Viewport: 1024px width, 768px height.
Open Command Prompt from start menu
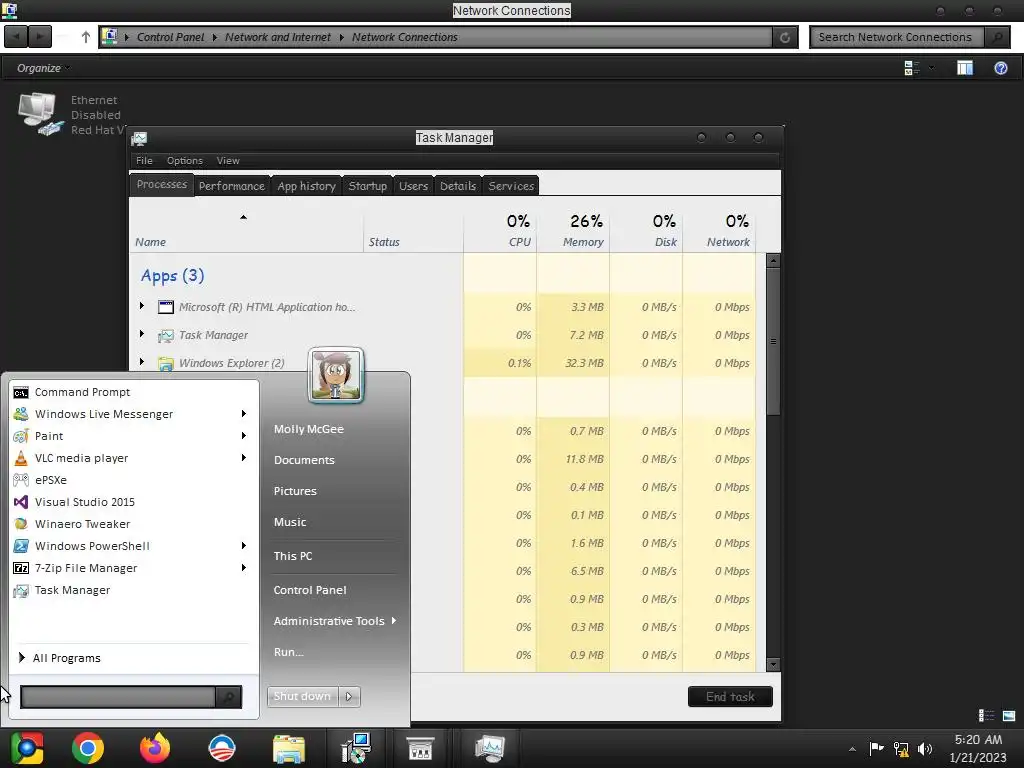82,392
